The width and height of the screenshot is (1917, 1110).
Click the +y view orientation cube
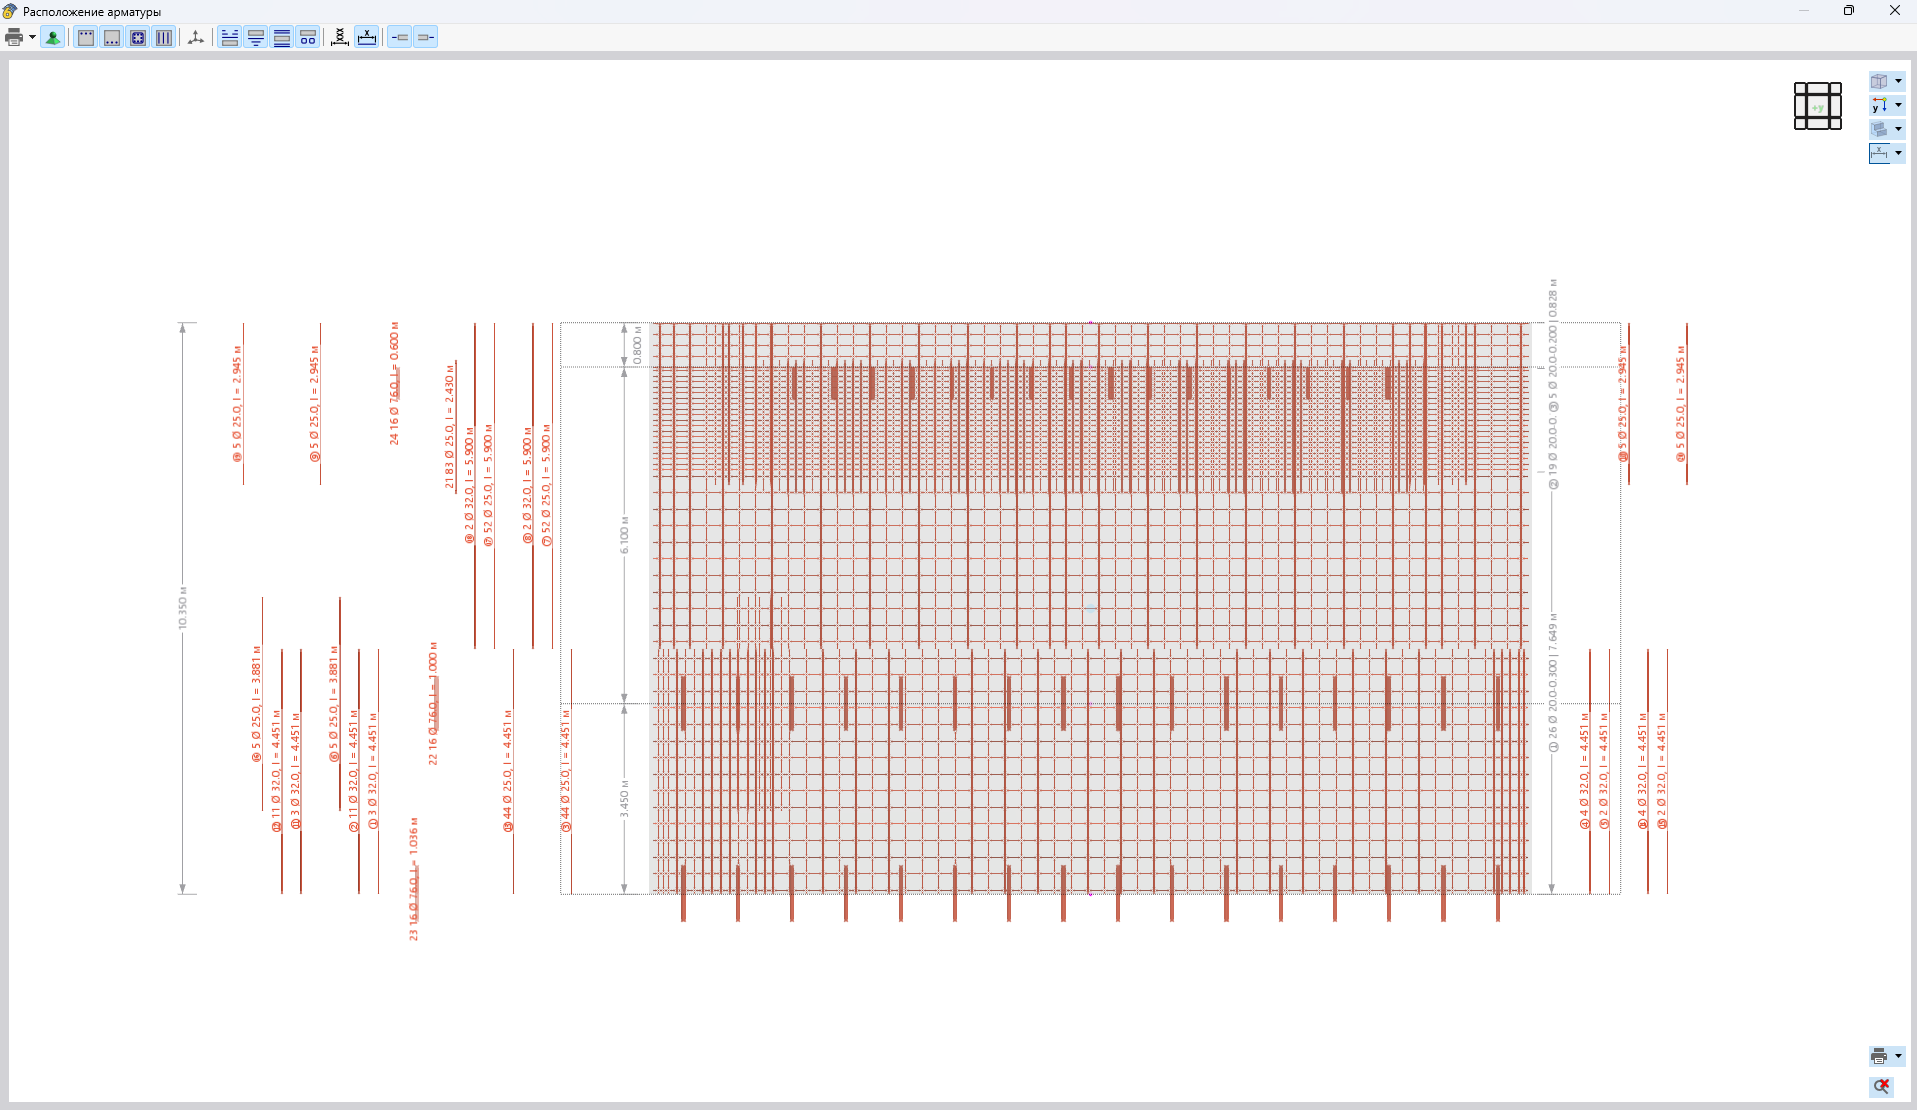1817,106
